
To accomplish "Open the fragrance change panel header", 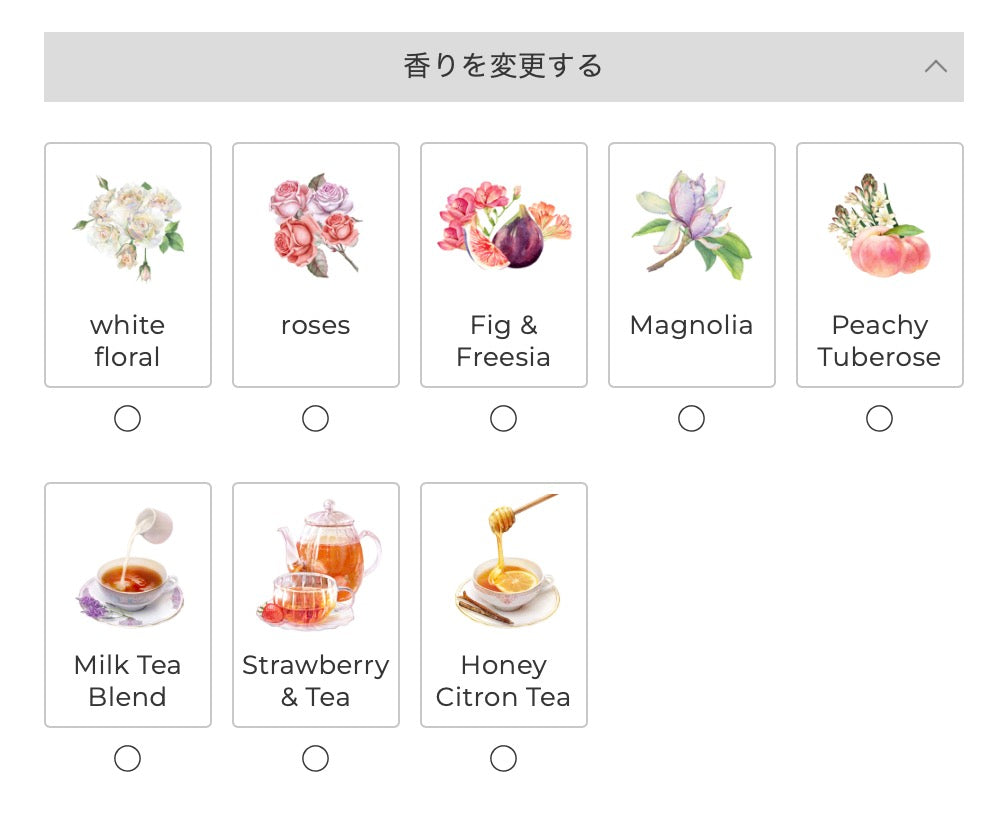I will [502, 66].
